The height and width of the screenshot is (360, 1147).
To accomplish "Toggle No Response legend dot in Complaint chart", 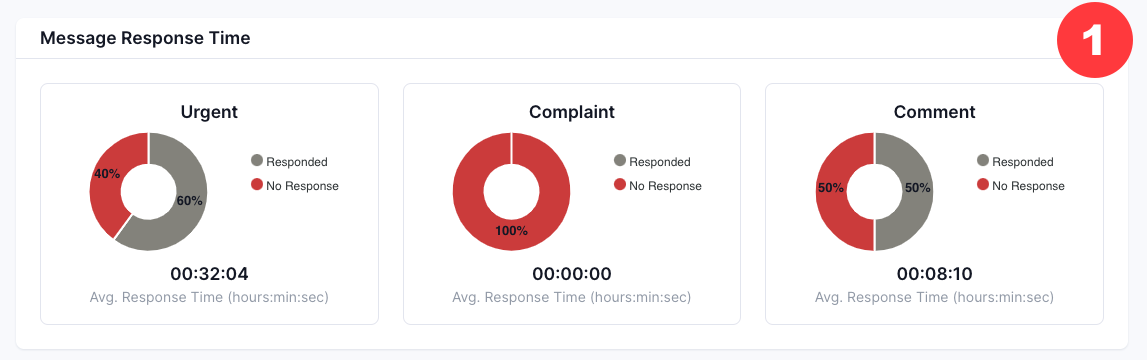I will [x=620, y=185].
